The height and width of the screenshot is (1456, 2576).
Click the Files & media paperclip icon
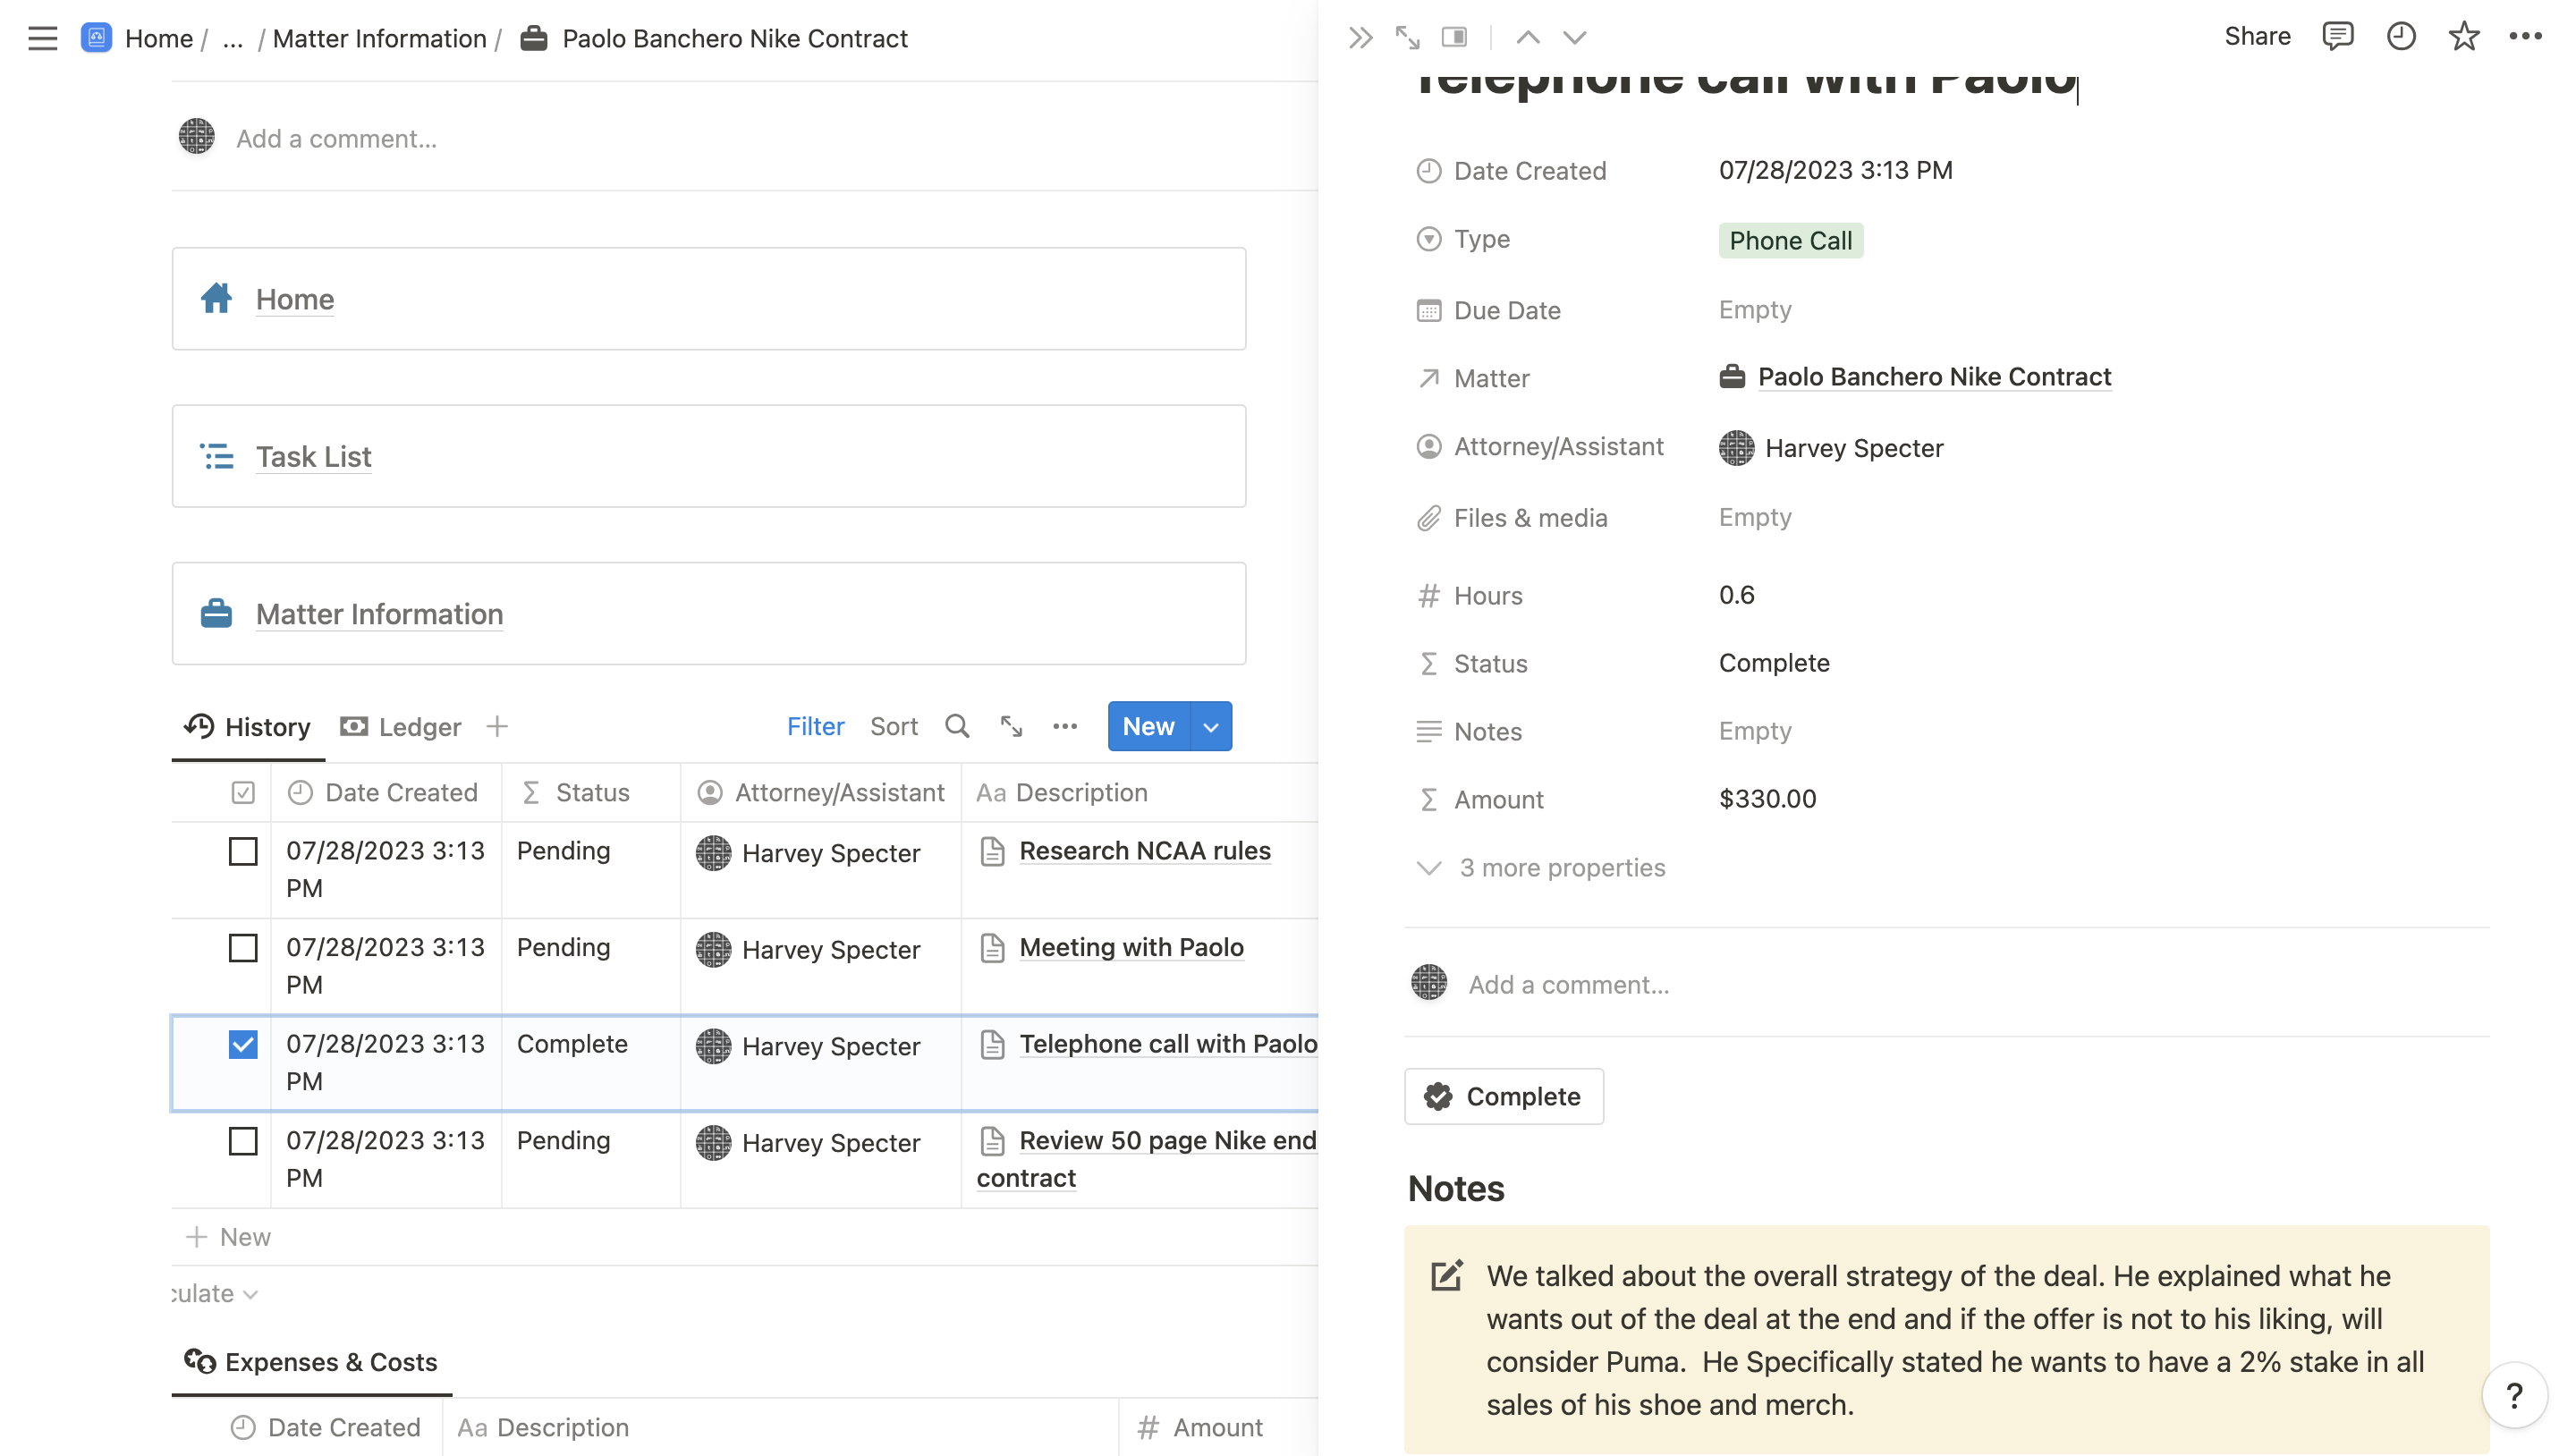pos(1429,518)
